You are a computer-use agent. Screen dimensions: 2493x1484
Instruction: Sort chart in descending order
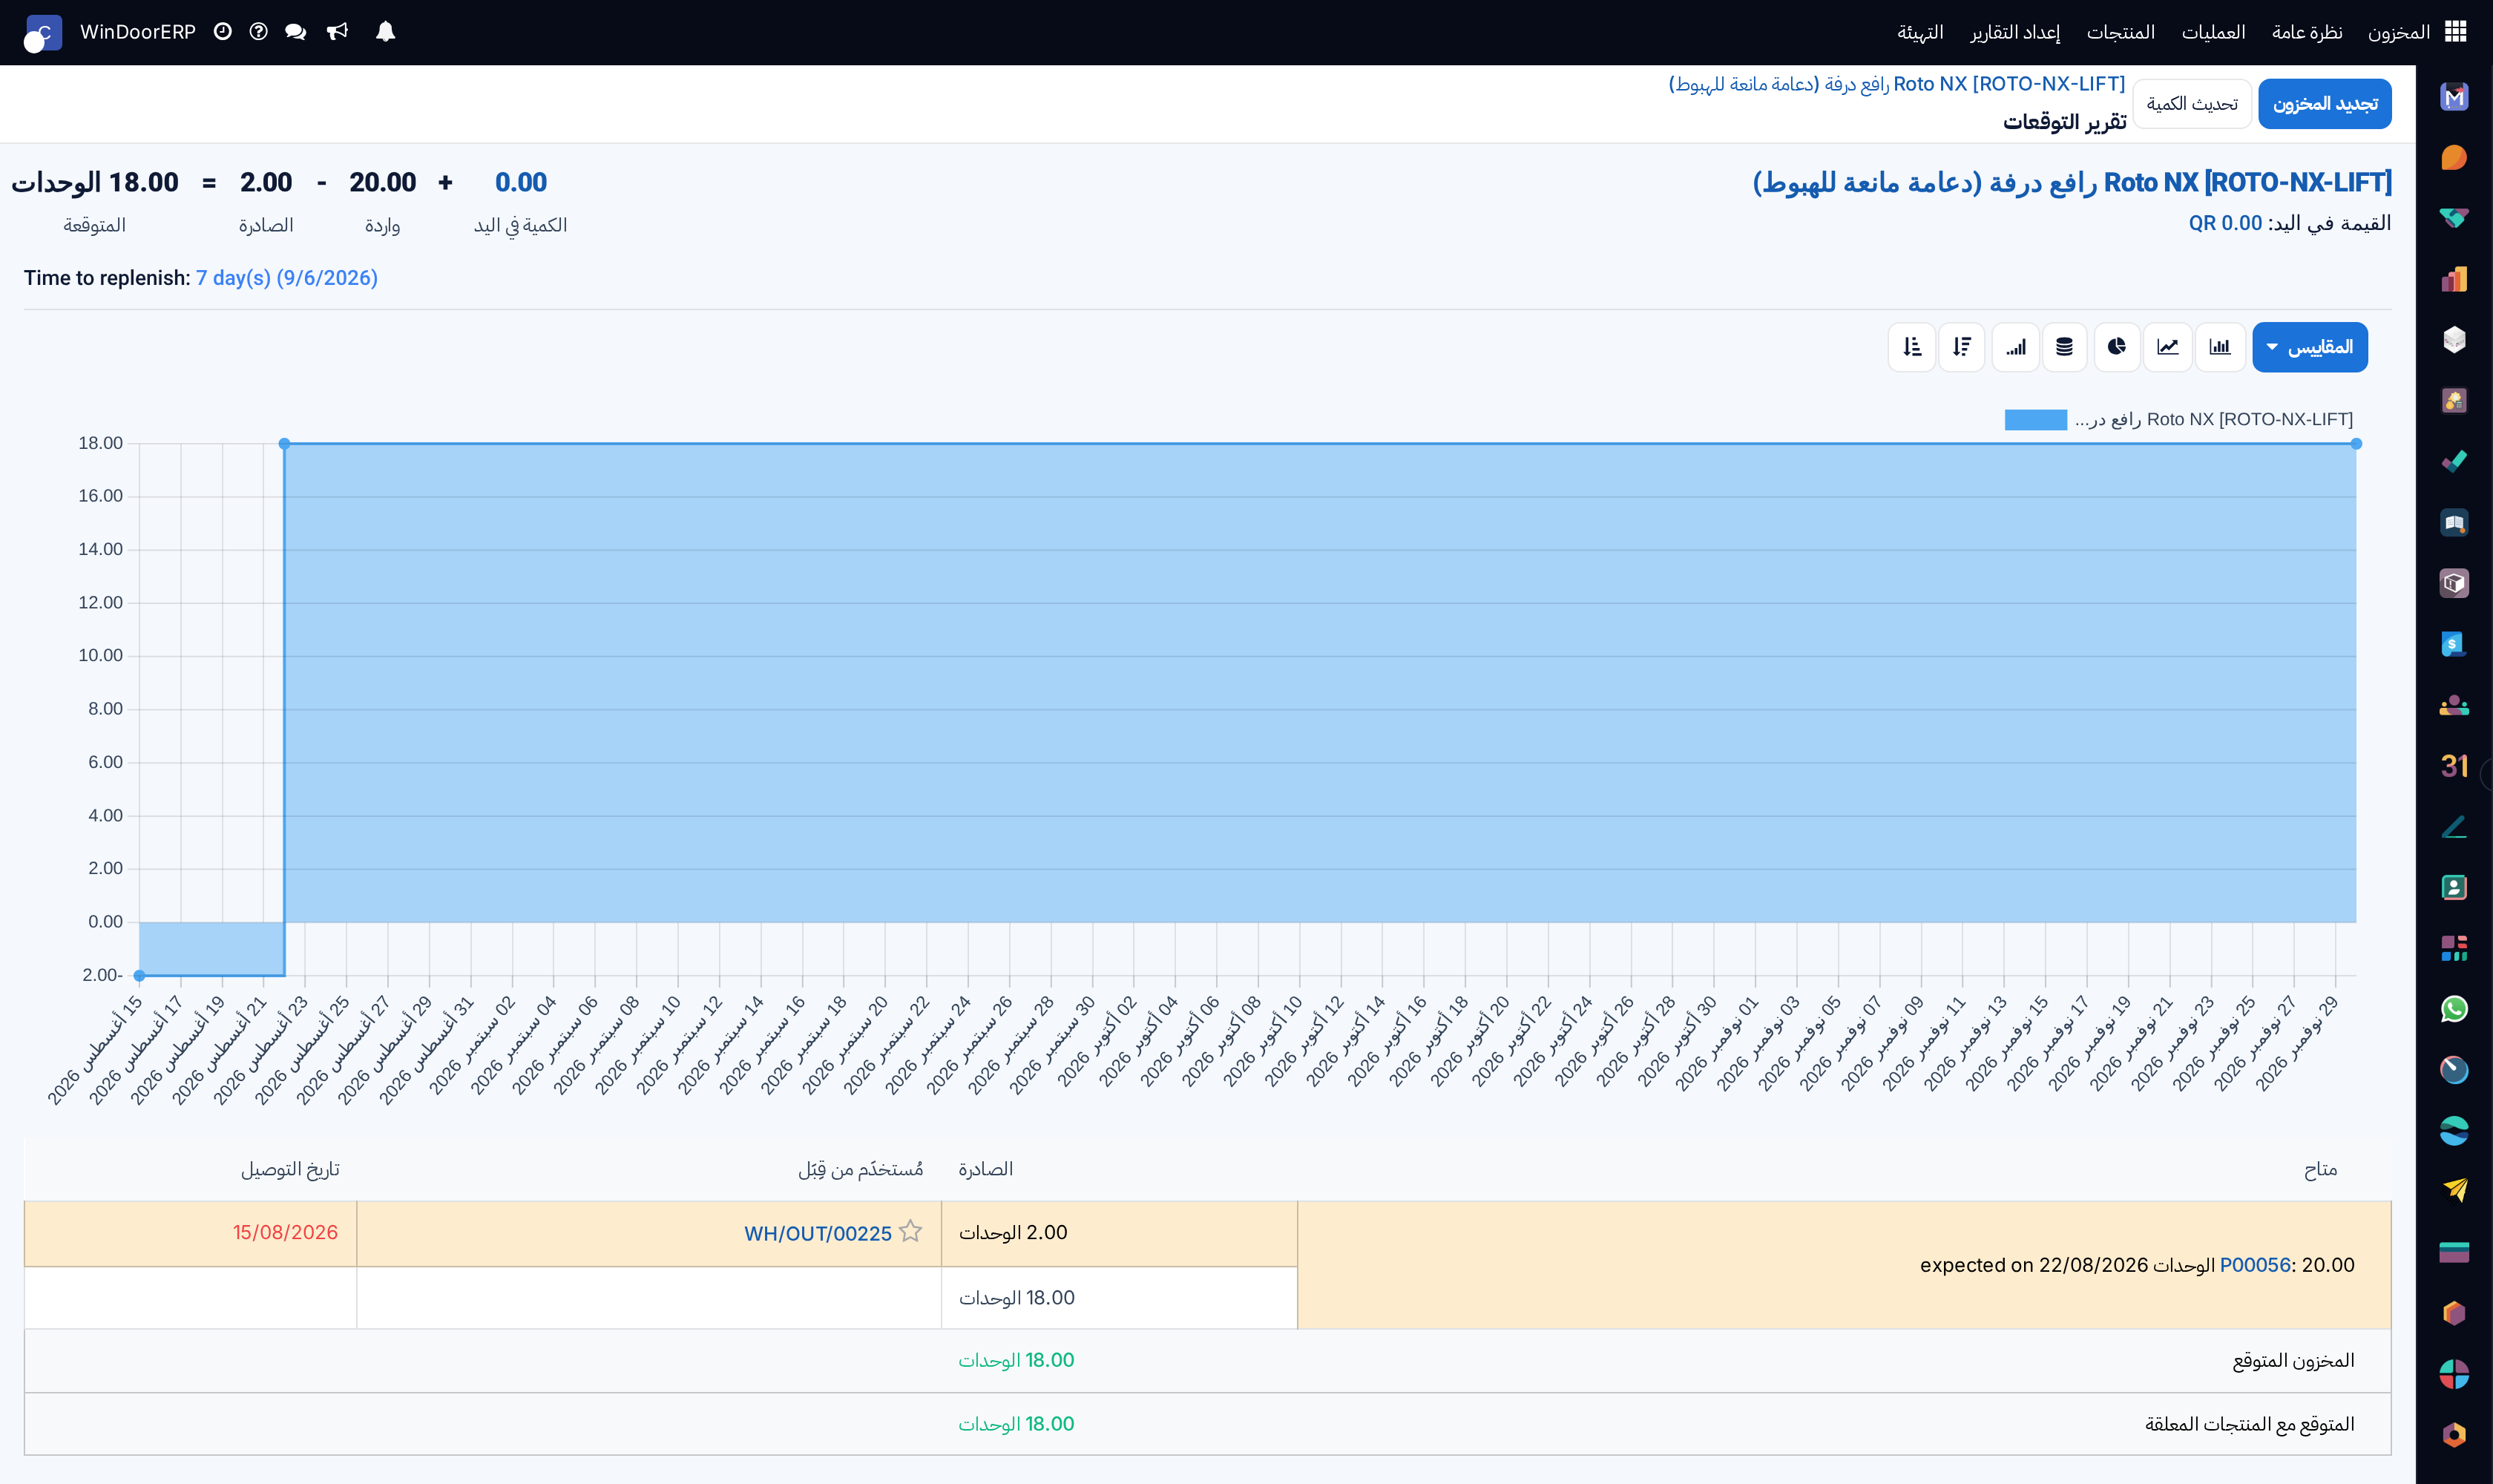(1961, 347)
